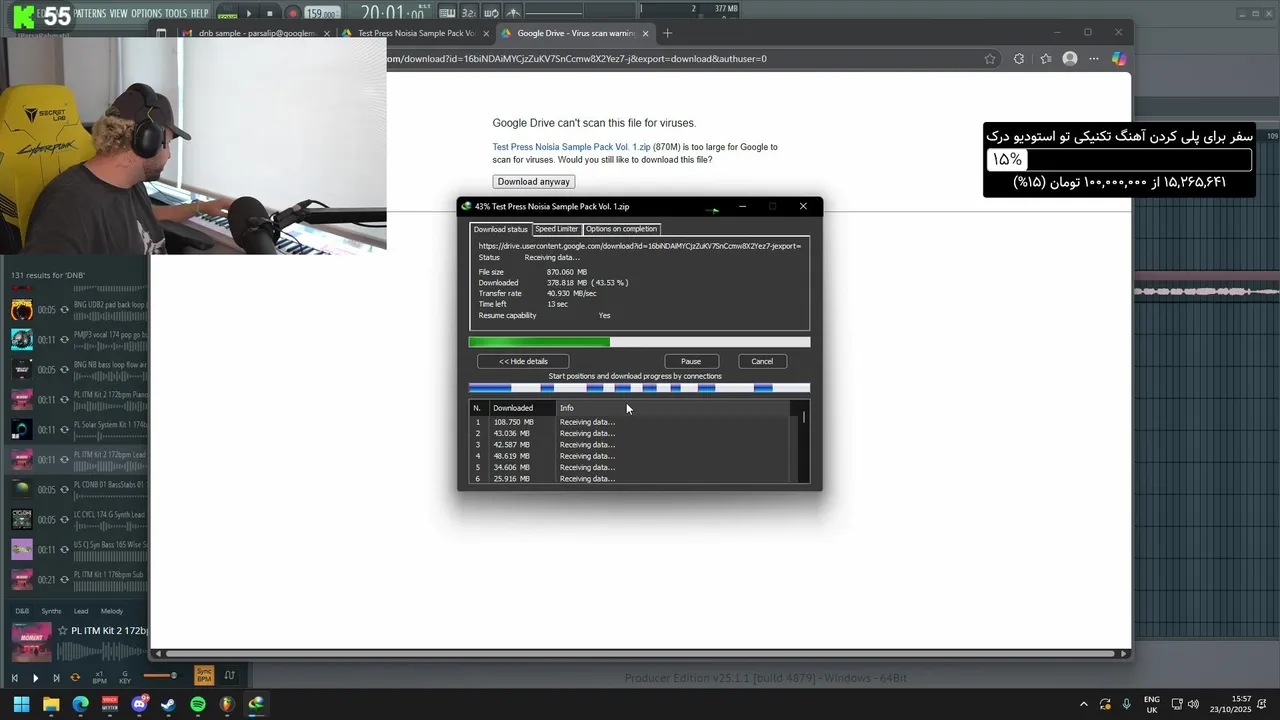
Task: Open the Options on completion tab
Action: click(x=621, y=229)
